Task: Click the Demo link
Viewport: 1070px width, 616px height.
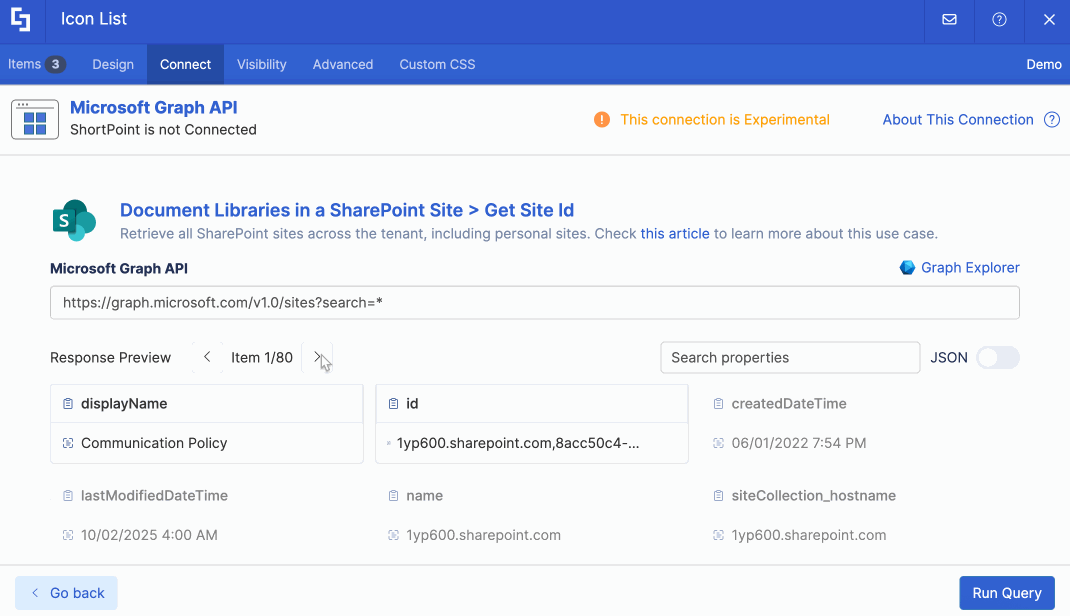Action: [x=1043, y=64]
